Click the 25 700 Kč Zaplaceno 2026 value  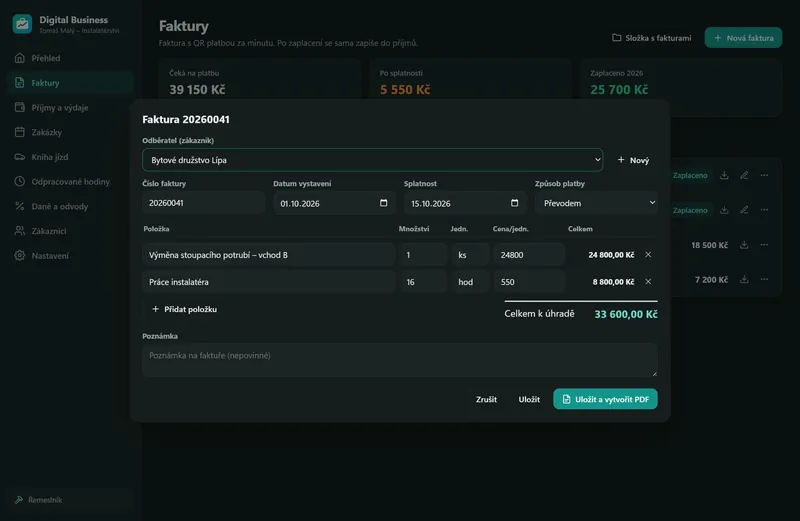pos(619,90)
